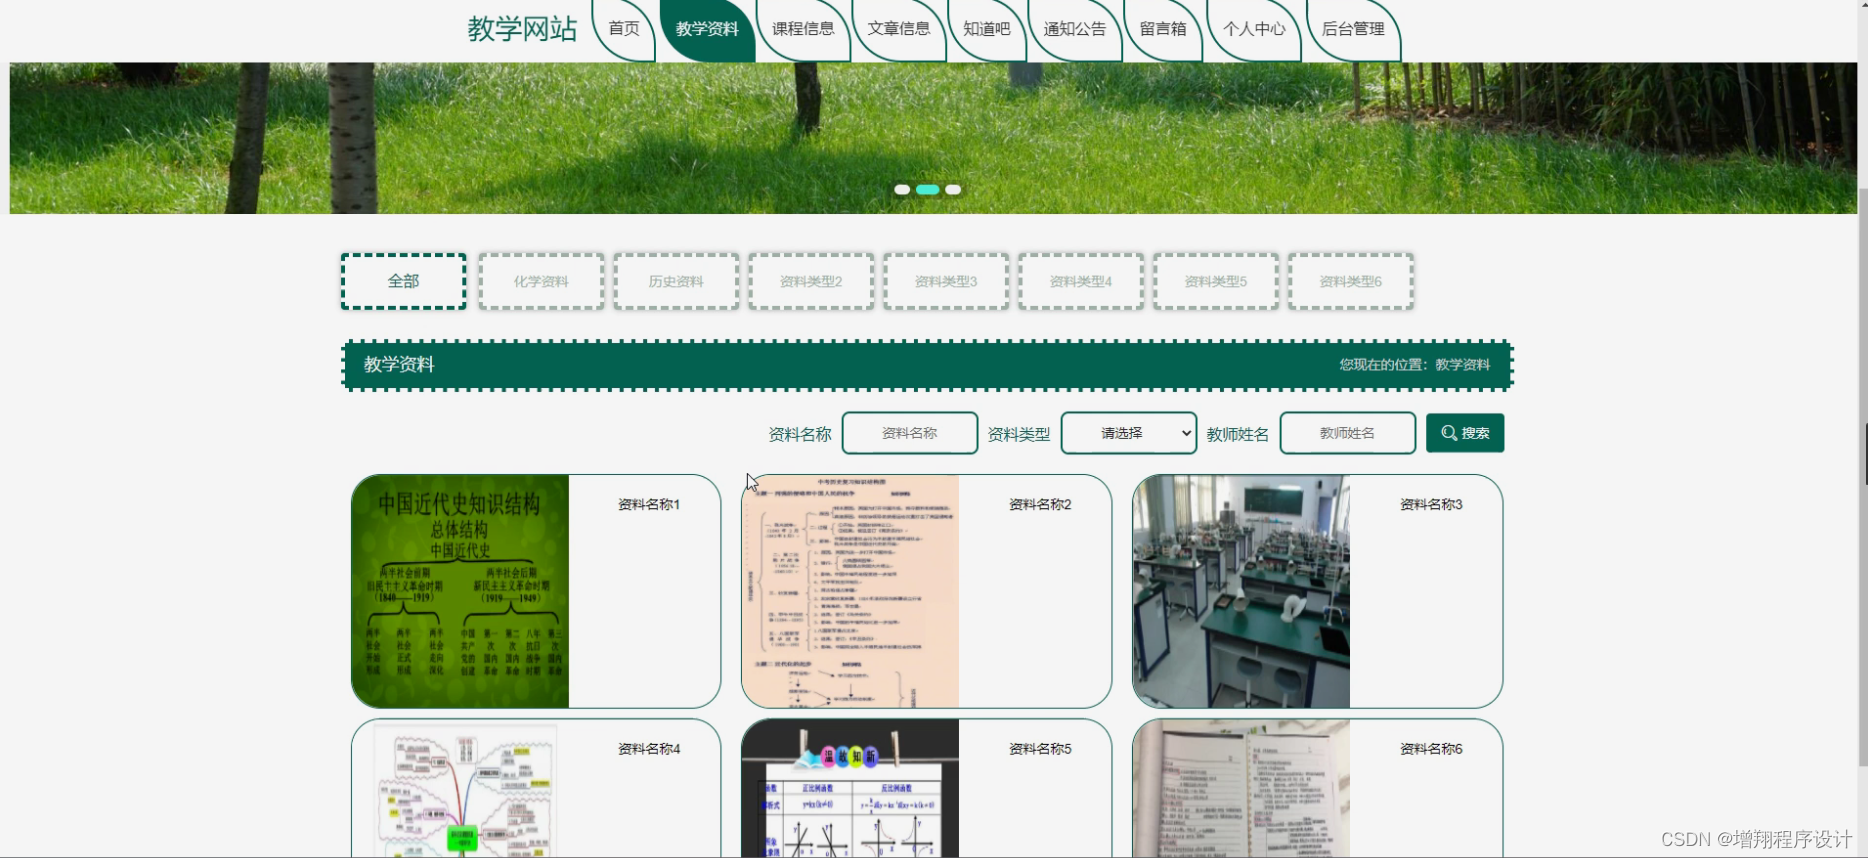The width and height of the screenshot is (1868, 858).
Task: Open the 个人中心 tab
Action: [x=1254, y=29]
